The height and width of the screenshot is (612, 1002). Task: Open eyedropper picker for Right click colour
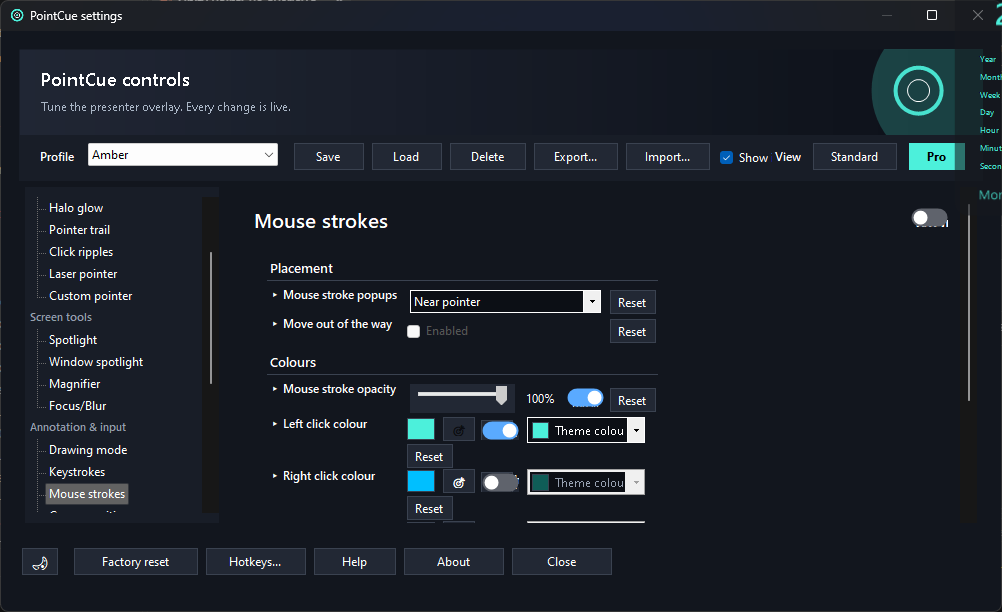459,482
